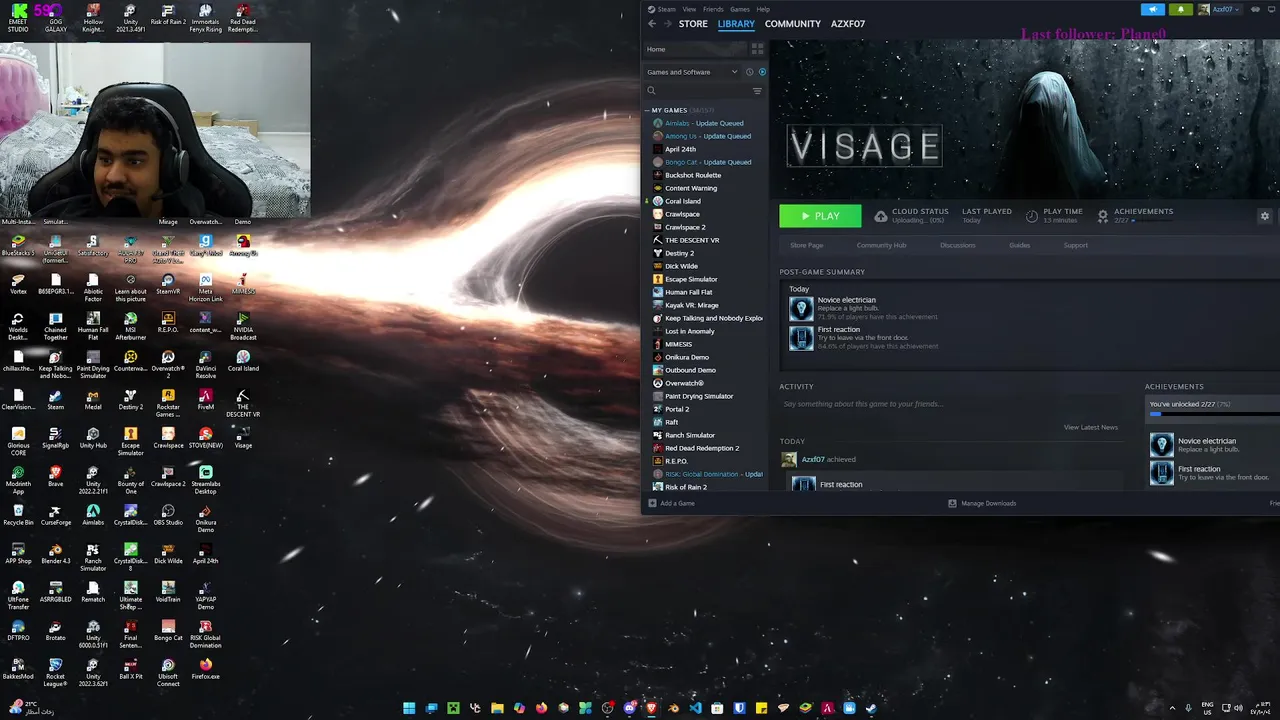The image size is (1280, 720).
Task: Open the AZXF07 profile tab
Action: [x=848, y=24]
